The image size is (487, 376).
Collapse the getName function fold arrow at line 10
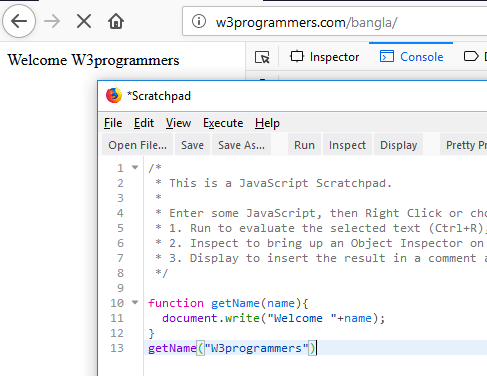(135, 302)
